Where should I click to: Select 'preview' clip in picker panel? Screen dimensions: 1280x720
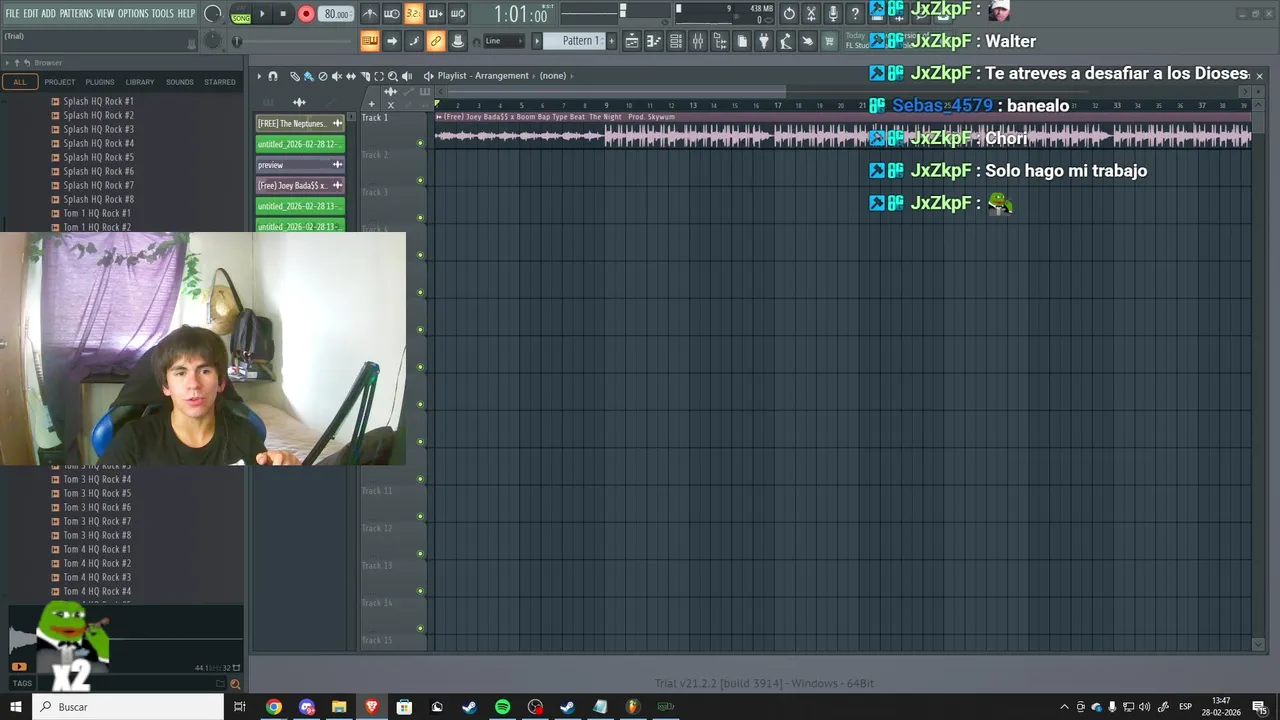click(x=300, y=165)
